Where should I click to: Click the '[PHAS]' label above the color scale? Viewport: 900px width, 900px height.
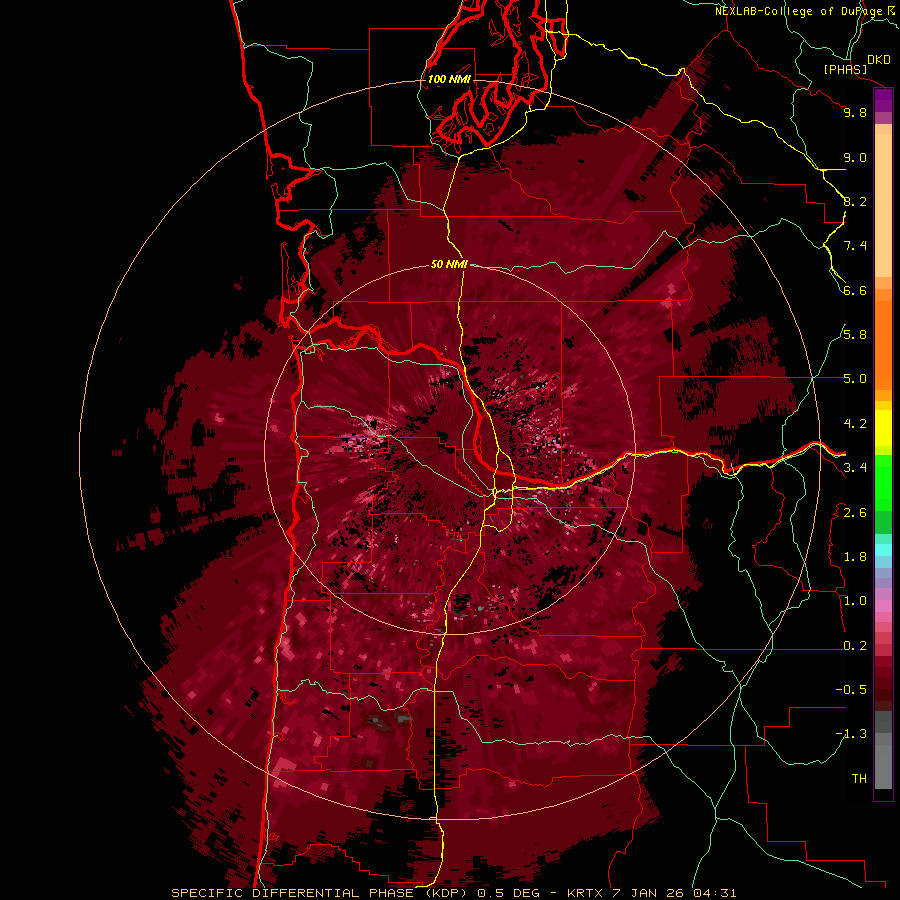[845, 69]
